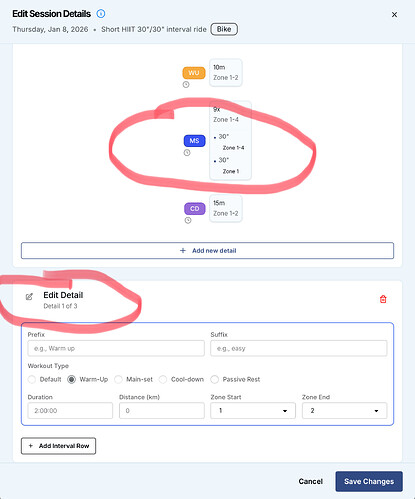Select the blue MS main-set badge
The width and height of the screenshot is (415, 499).
coord(194,141)
